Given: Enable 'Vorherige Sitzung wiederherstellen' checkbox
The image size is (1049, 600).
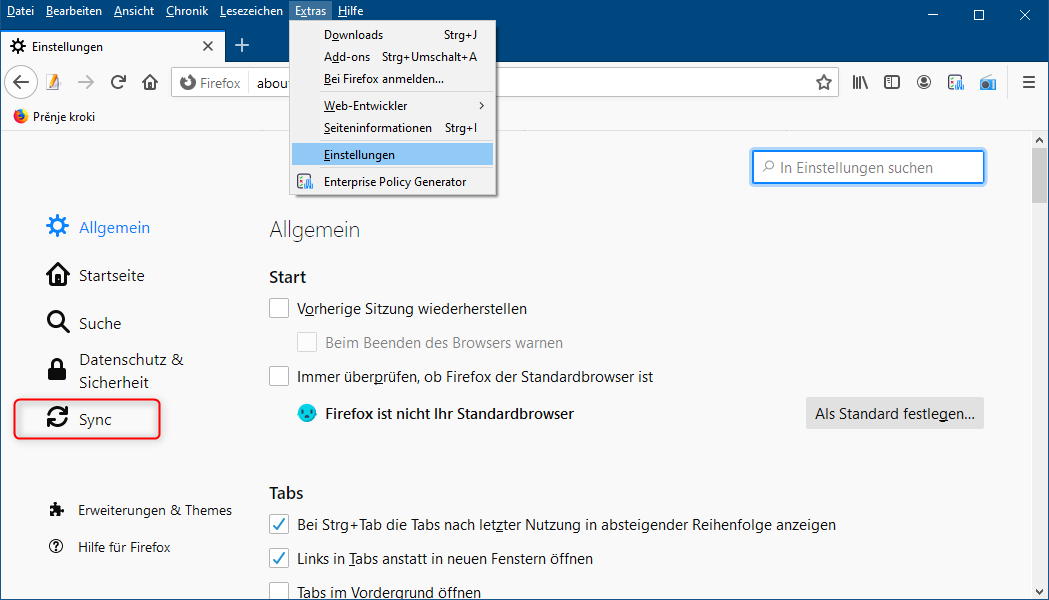Looking at the screenshot, I should 279,309.
